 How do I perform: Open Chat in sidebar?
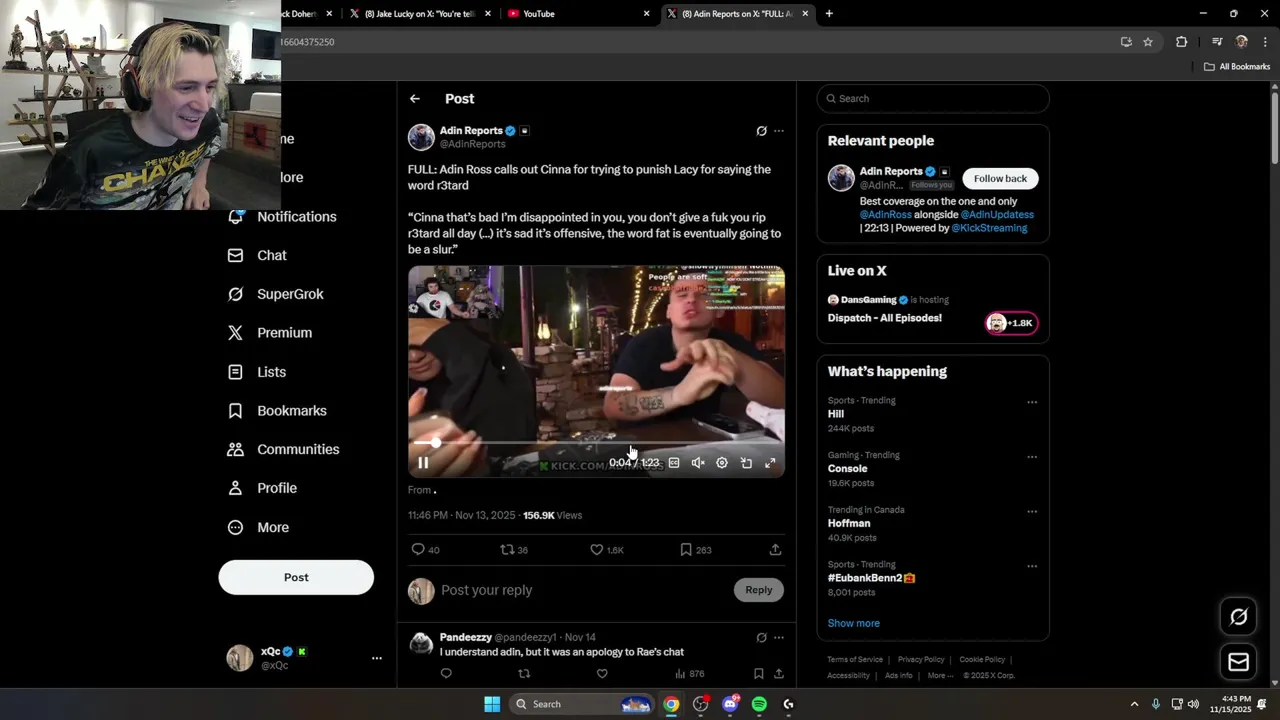(258, 256)
